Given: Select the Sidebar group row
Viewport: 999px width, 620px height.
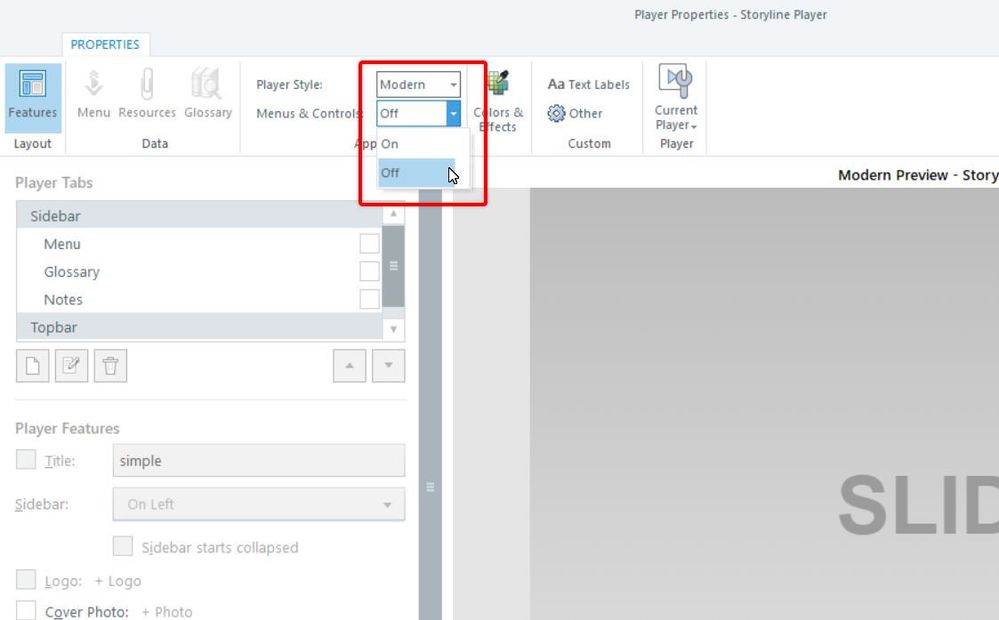Looking at the screenshot, I should click(x=199, y=215).
